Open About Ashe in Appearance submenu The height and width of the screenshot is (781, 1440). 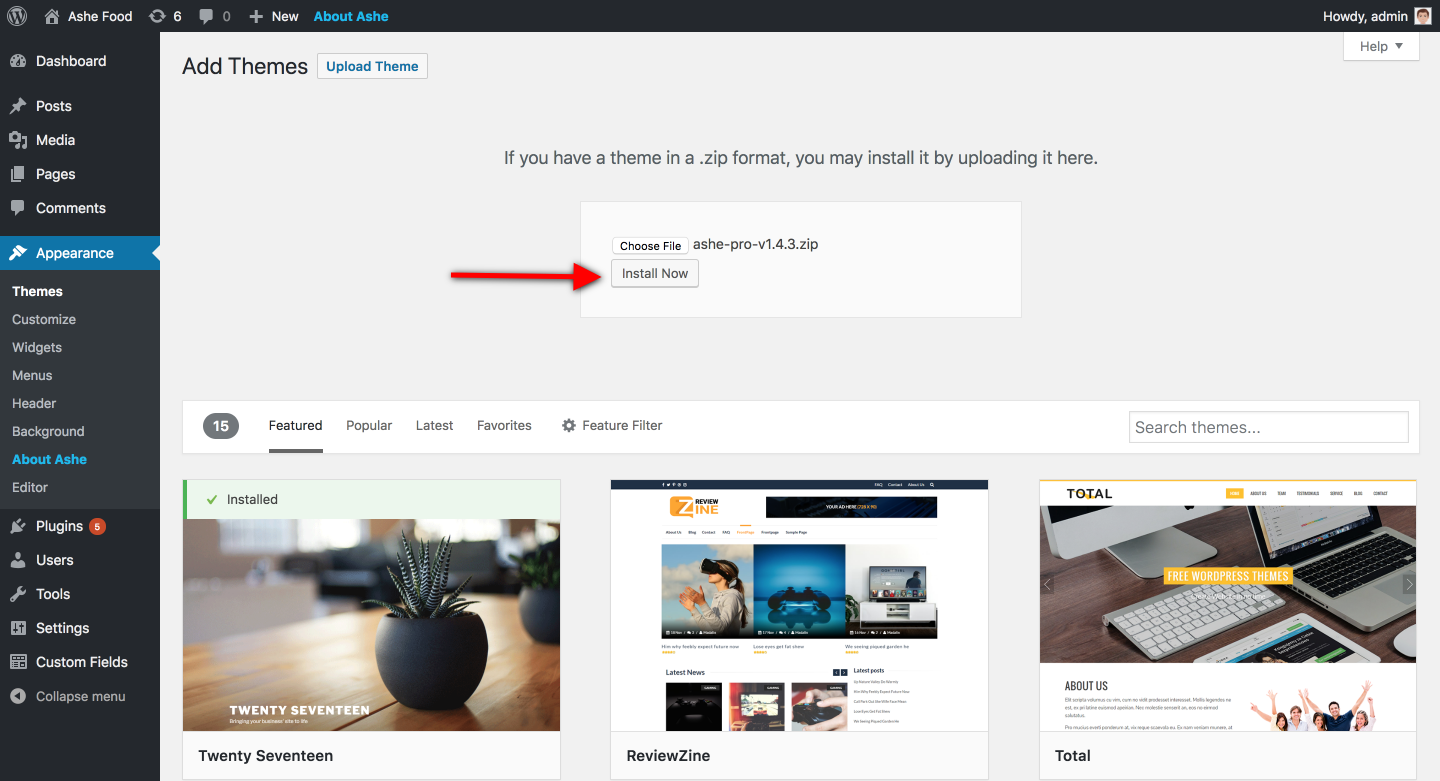point(49,459)
